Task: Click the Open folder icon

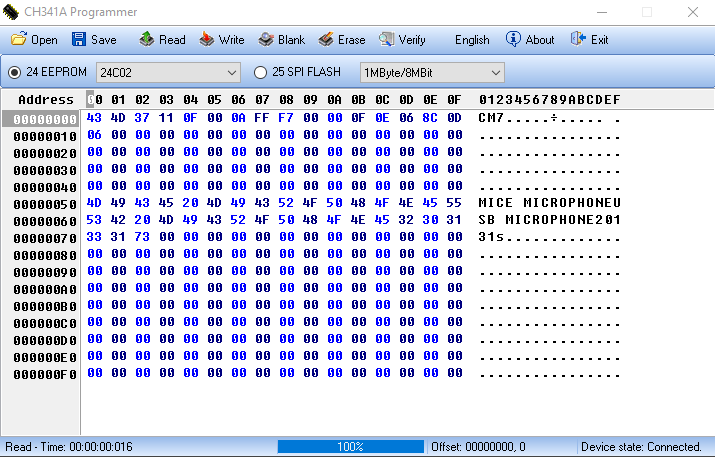Action: tap(18, 40)
